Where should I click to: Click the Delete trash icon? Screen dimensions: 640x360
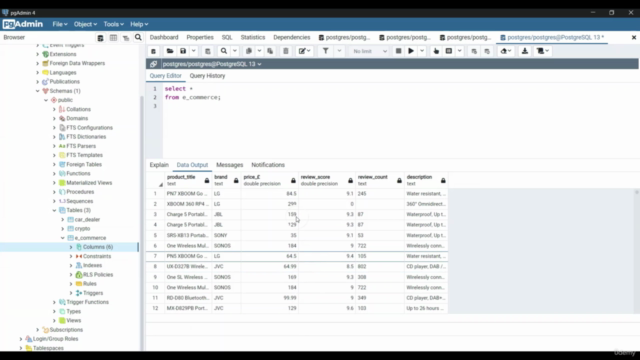tap(286, 51)
